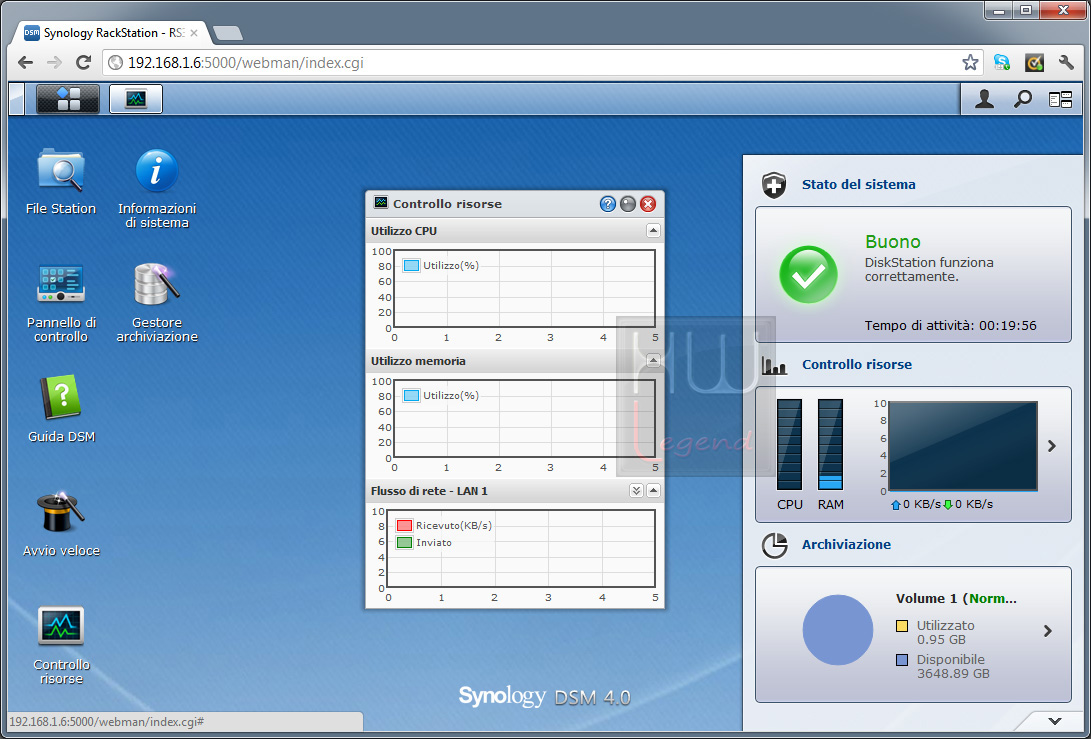Click the browser back button
This screenshot has width=1091, height=739.
pos(26,63)
